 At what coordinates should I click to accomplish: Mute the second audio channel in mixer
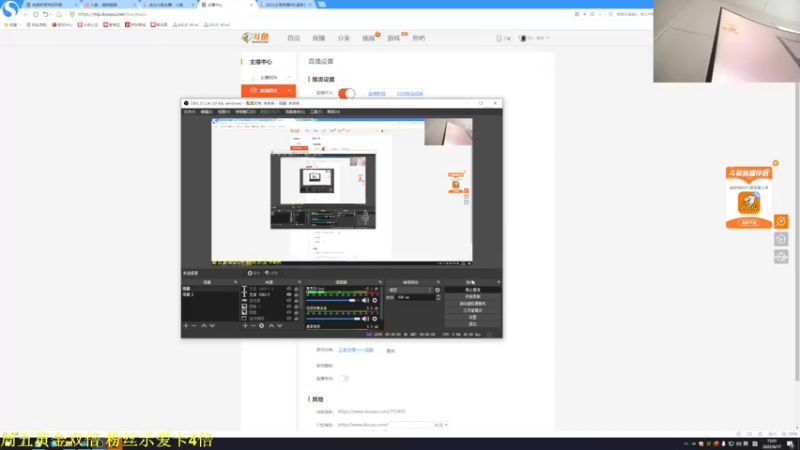pyautogui.click(x=365, y=319)
